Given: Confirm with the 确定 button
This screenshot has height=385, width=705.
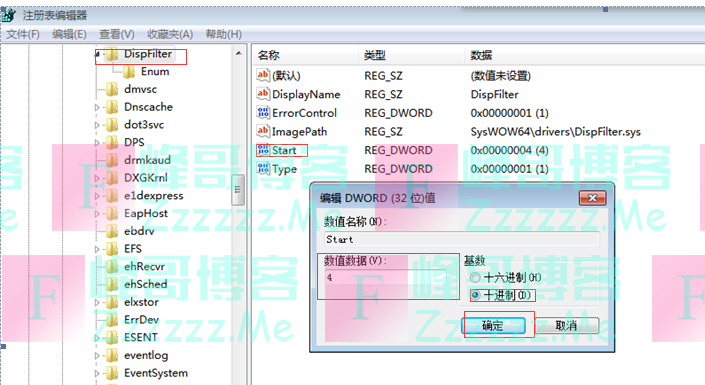Looking at the screenshot, I should pyautogui.click(x=494, y=326).
